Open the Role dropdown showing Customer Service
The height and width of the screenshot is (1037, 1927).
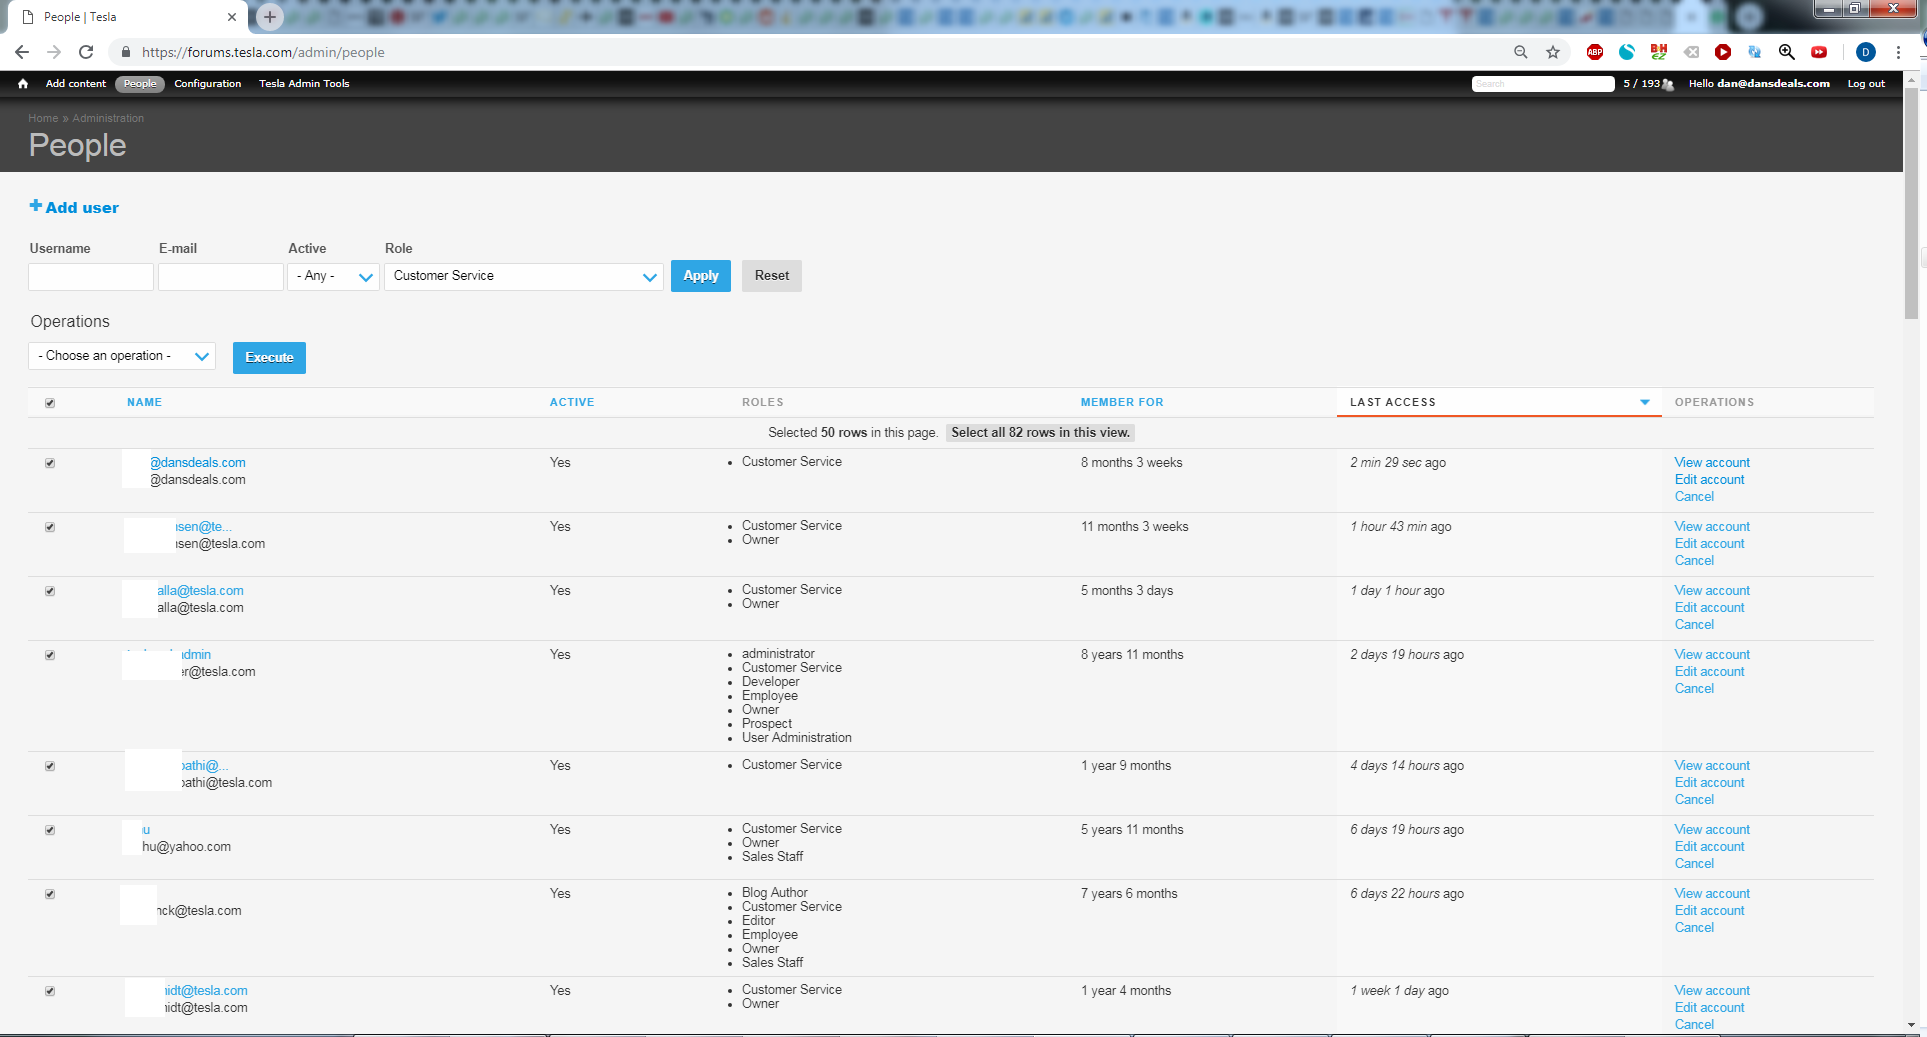[x=524, y=277]
